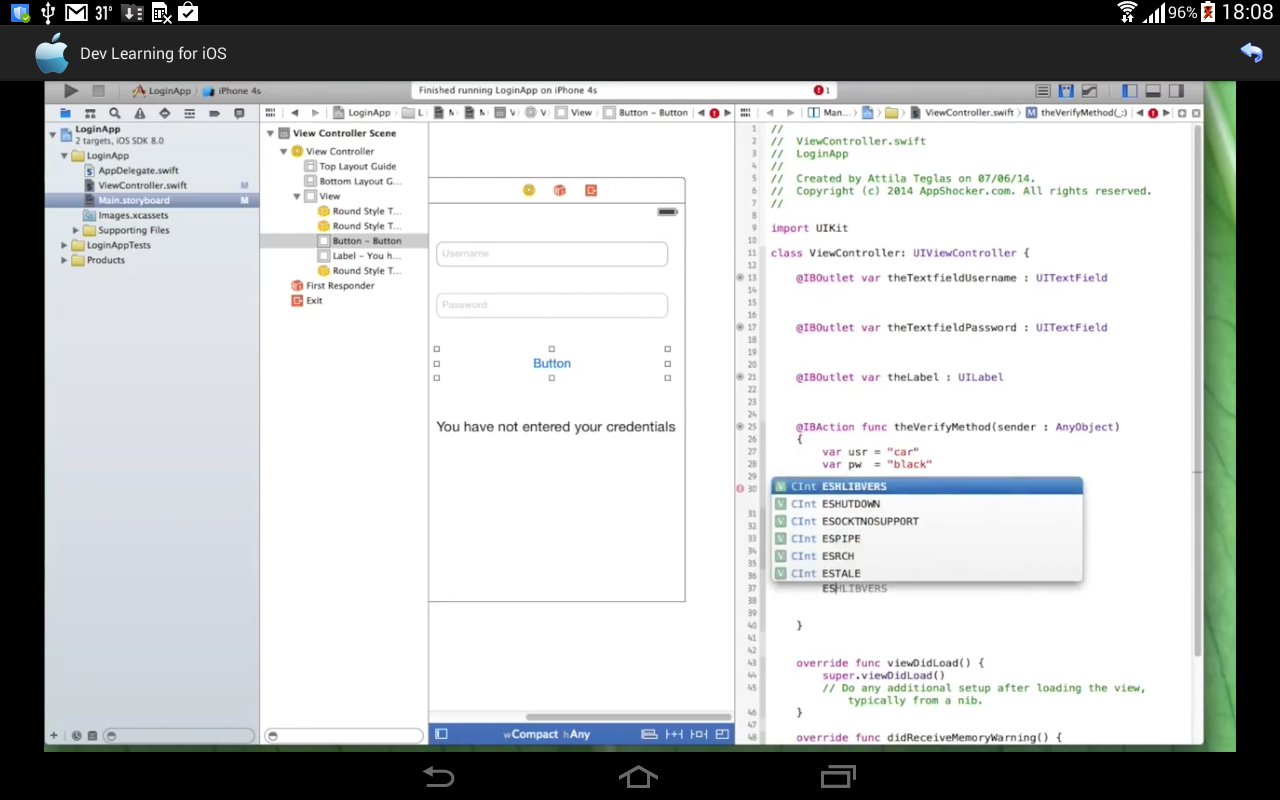This screenshot has width=1280, height=800.
Task: Click the Pin constraints icon in canvas bar
Action: coord(675,734)
